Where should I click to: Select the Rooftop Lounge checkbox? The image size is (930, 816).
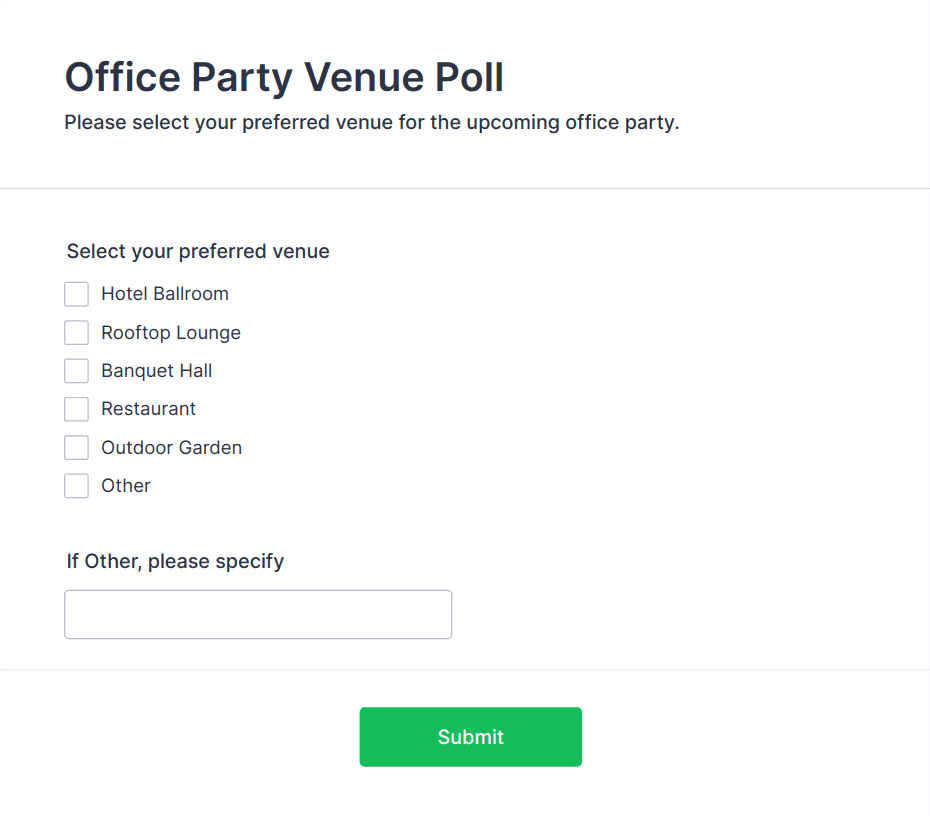tap(76, 332)
